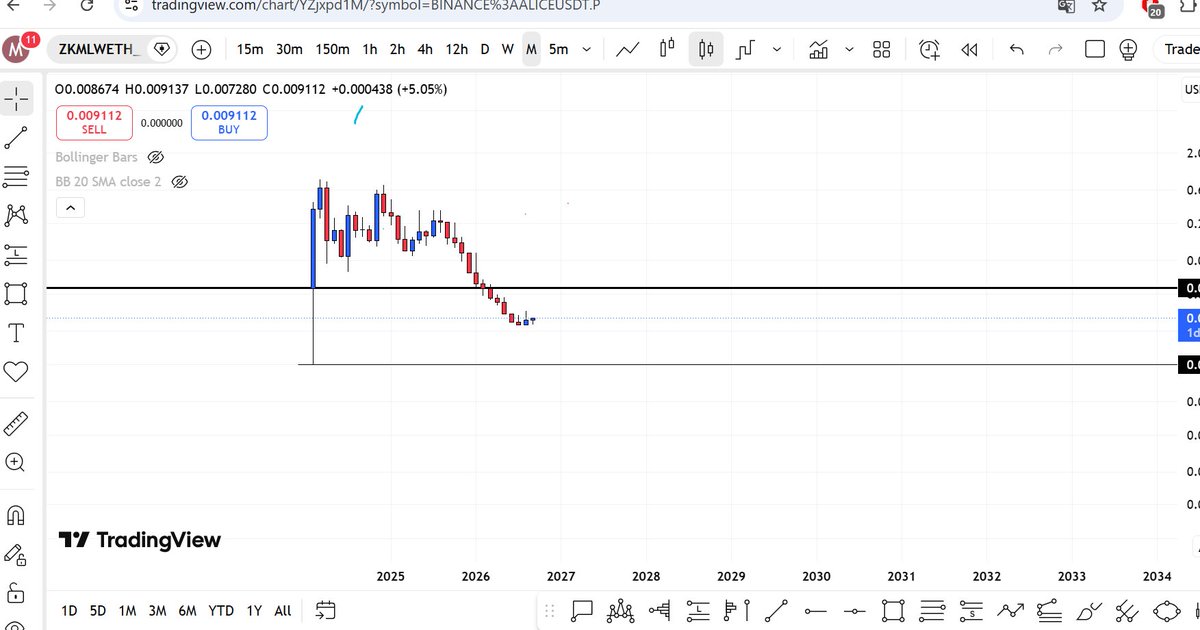Open the indicator templates grid
Screen dimensions: 1200x630
click(882, 49)
